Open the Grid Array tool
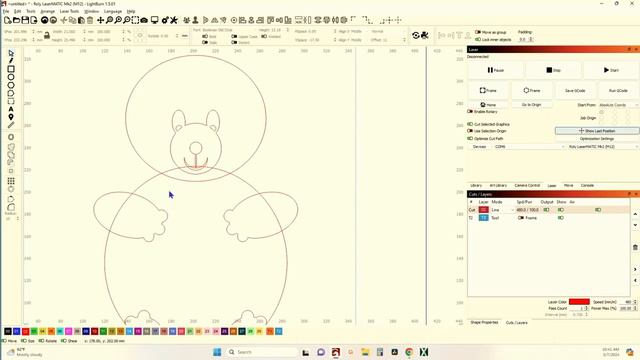The height and width of the screenshot is (360, 640). click(x=11, y=181)
